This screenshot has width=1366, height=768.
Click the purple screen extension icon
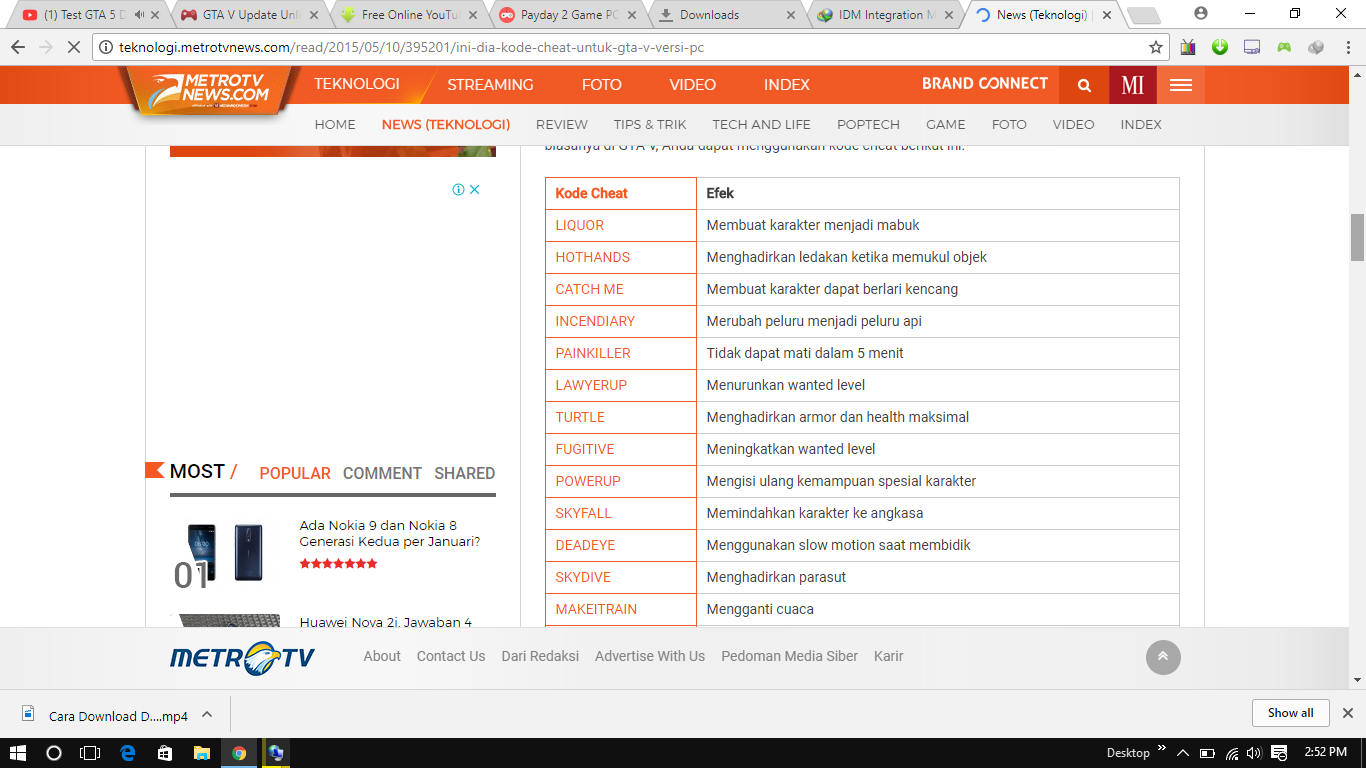pos(1252,47)
